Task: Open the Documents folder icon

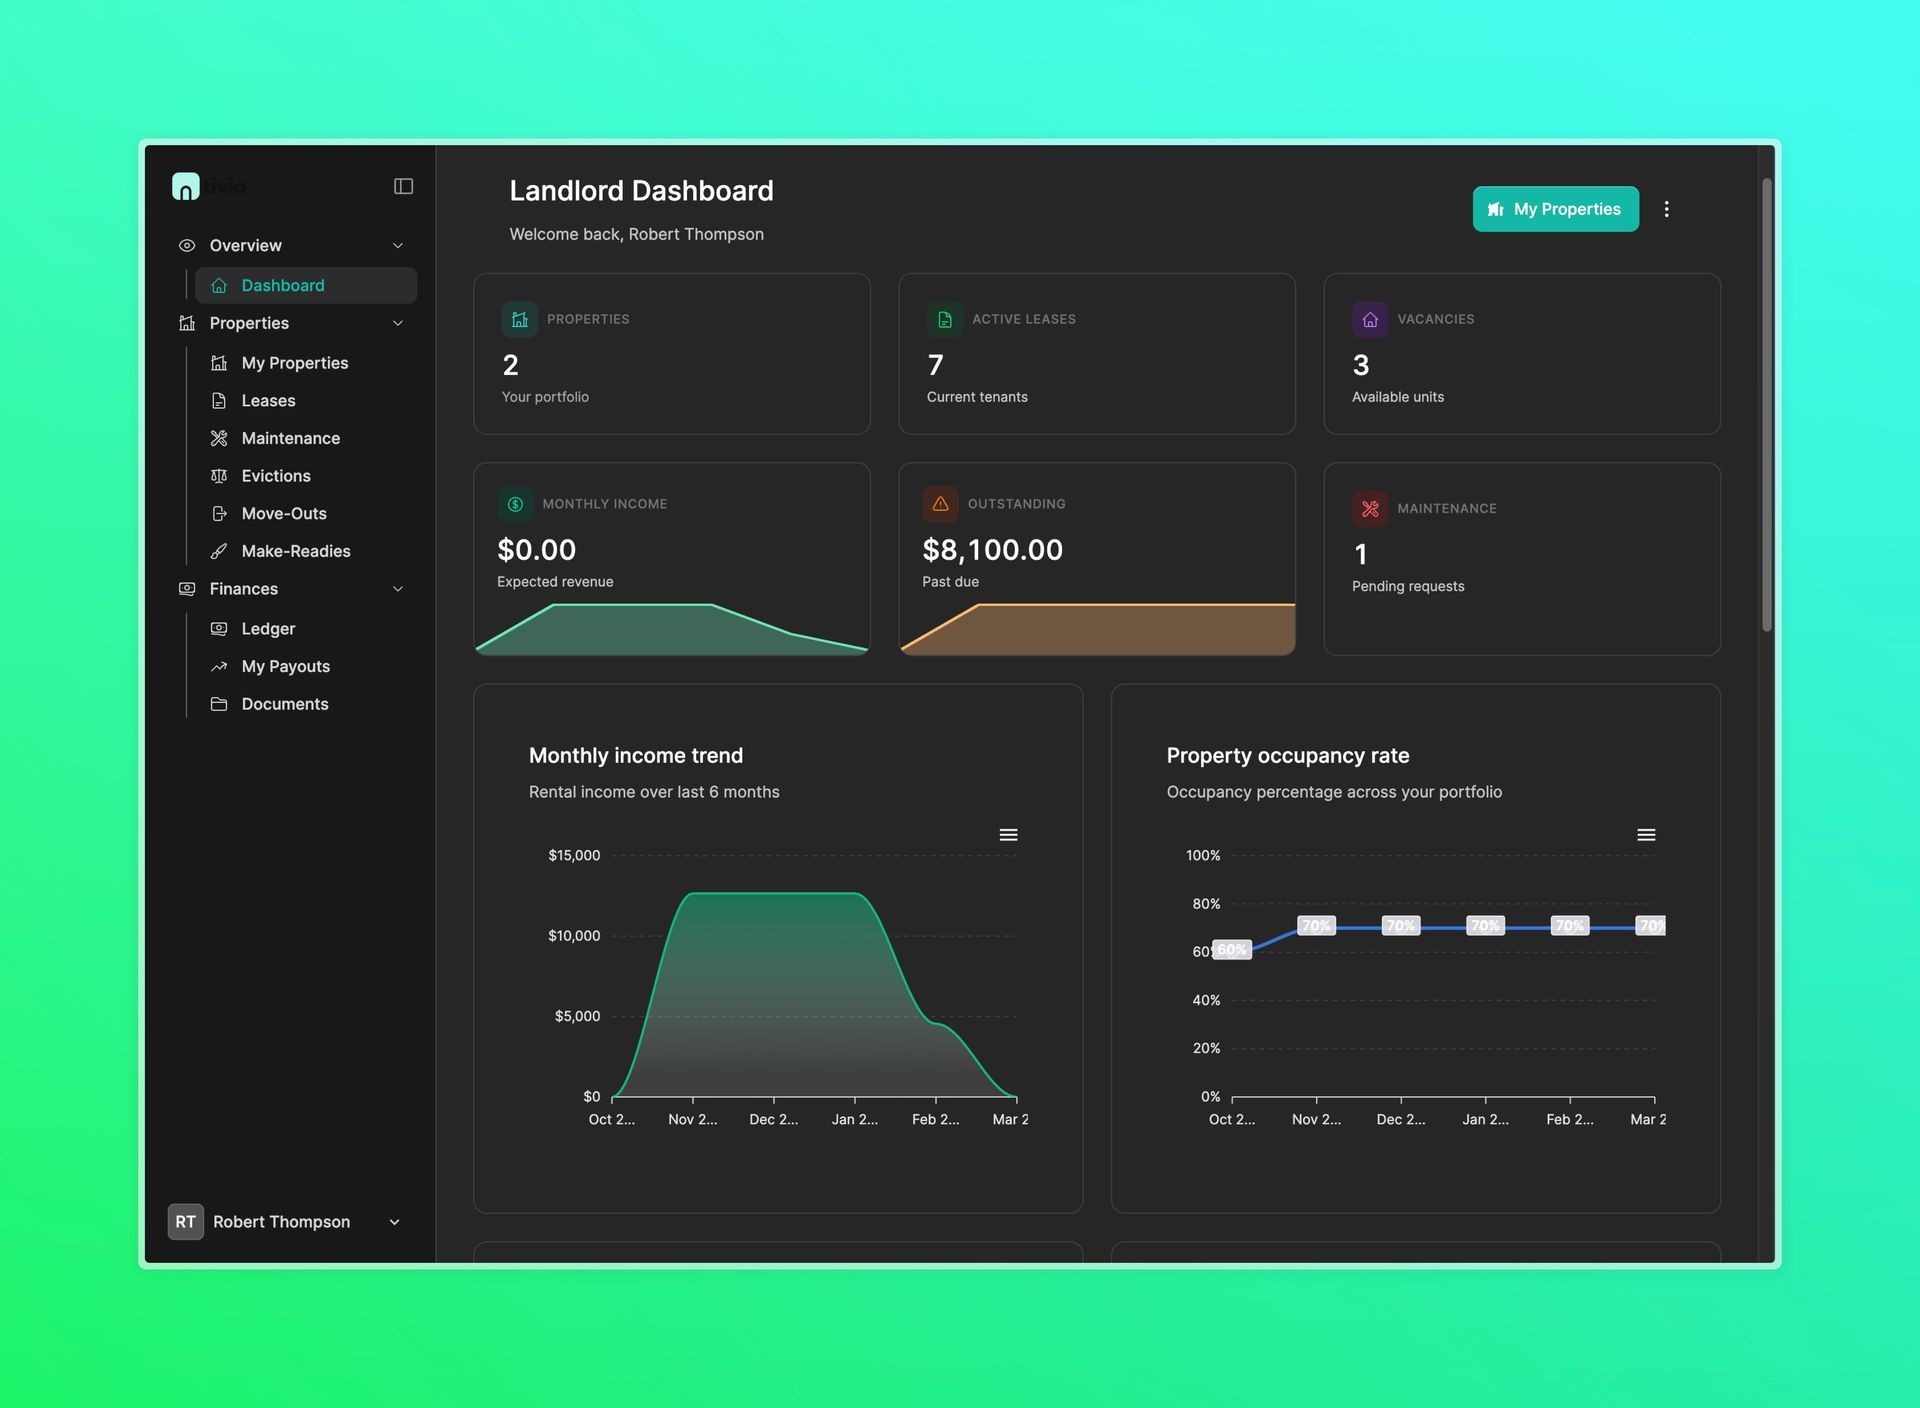Action: click(220, 704)
